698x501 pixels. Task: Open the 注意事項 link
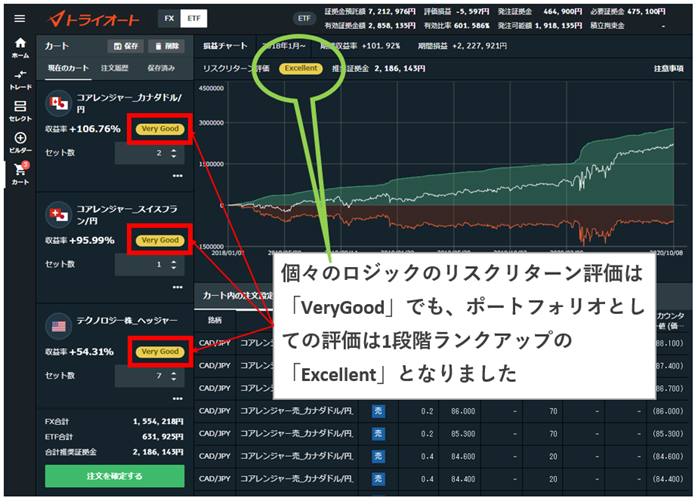tap(668, 68)
